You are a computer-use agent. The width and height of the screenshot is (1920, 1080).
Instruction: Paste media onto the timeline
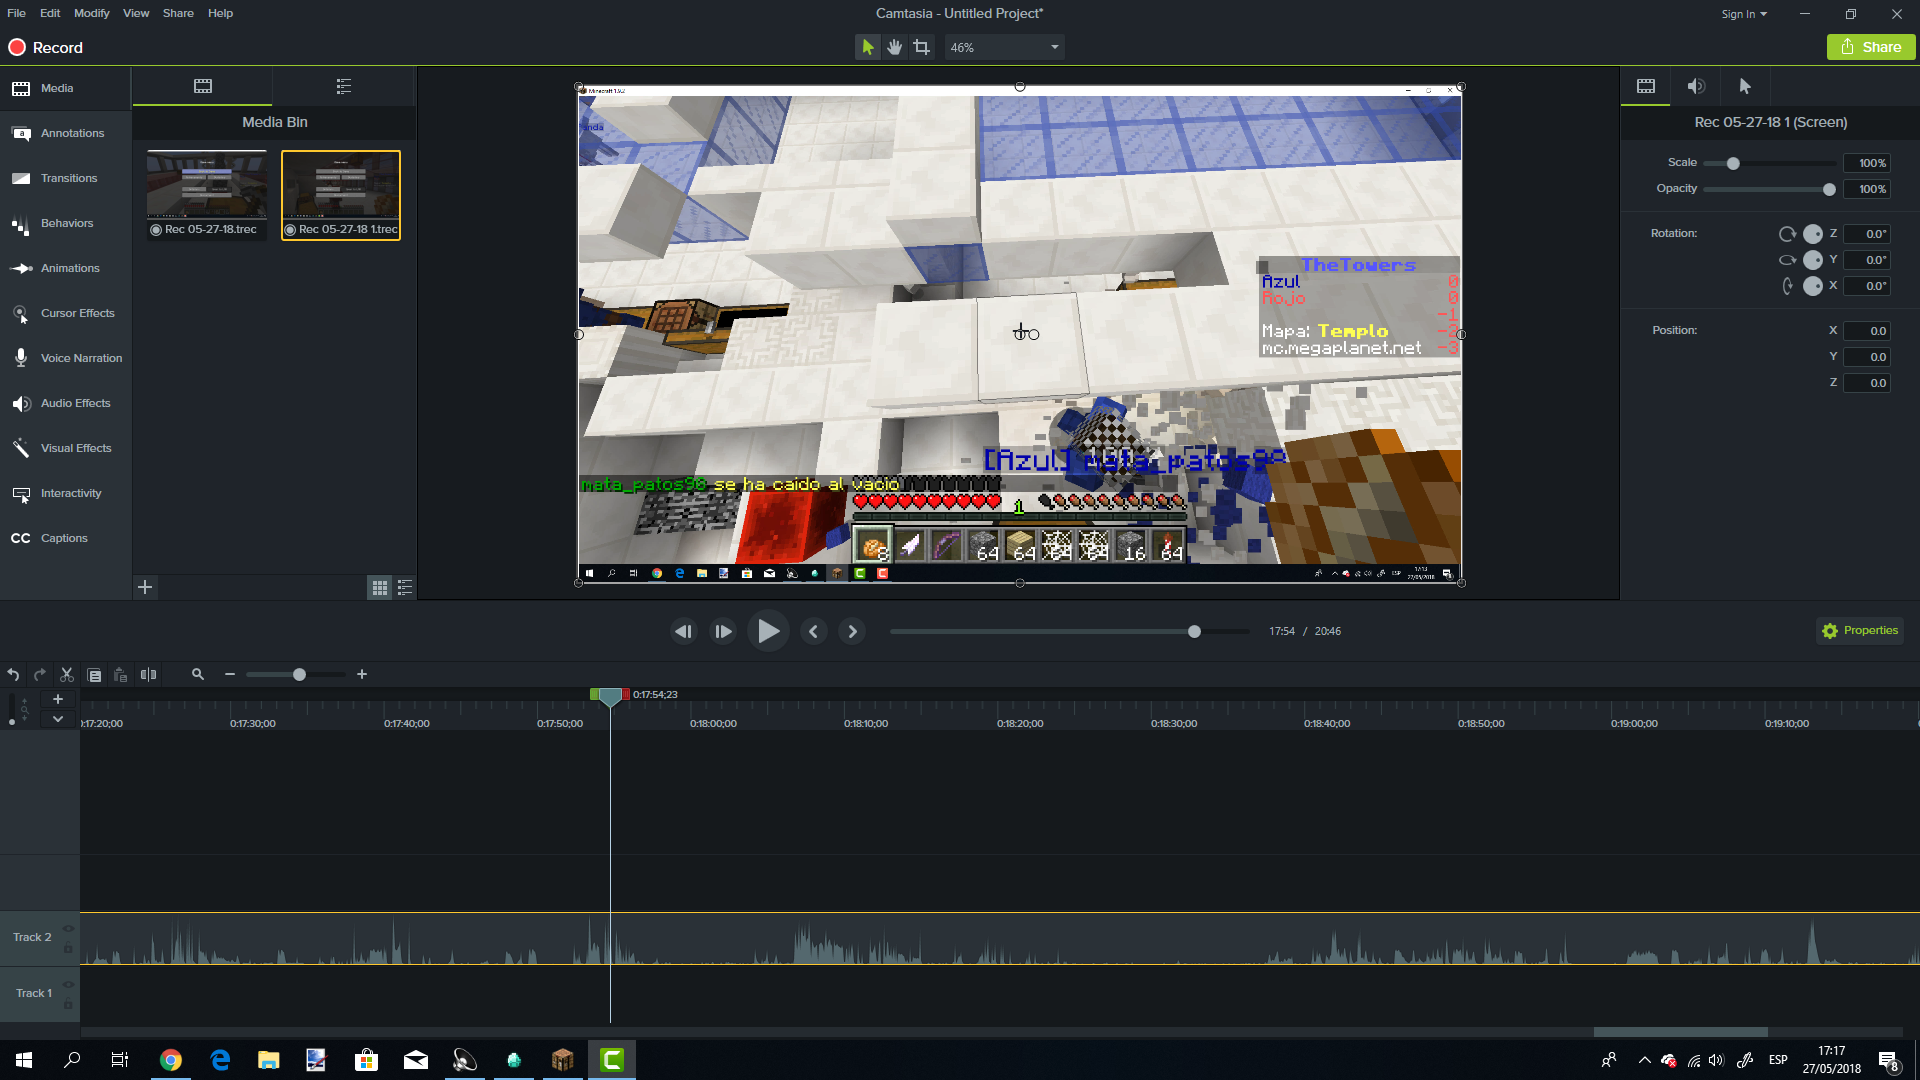121,675
